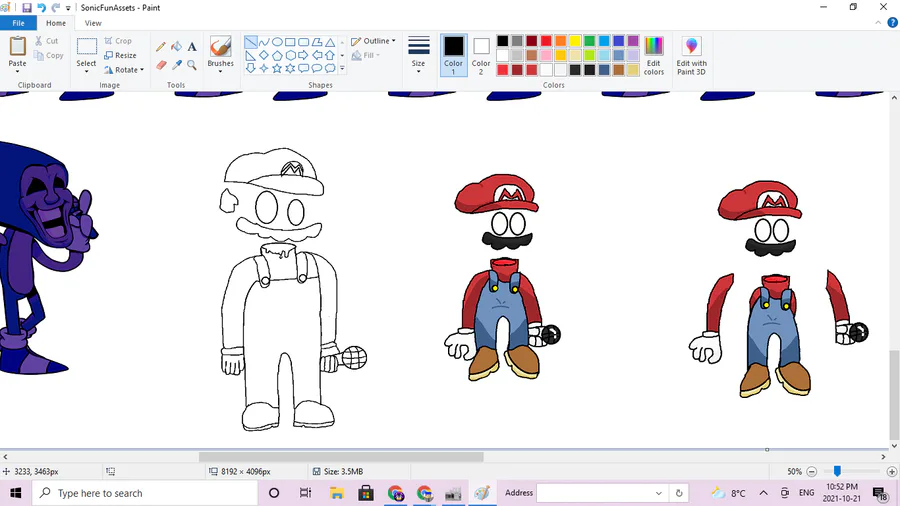Choose the Rounded rectangle shape
900x506 pixels.
(x=304, y=42)
